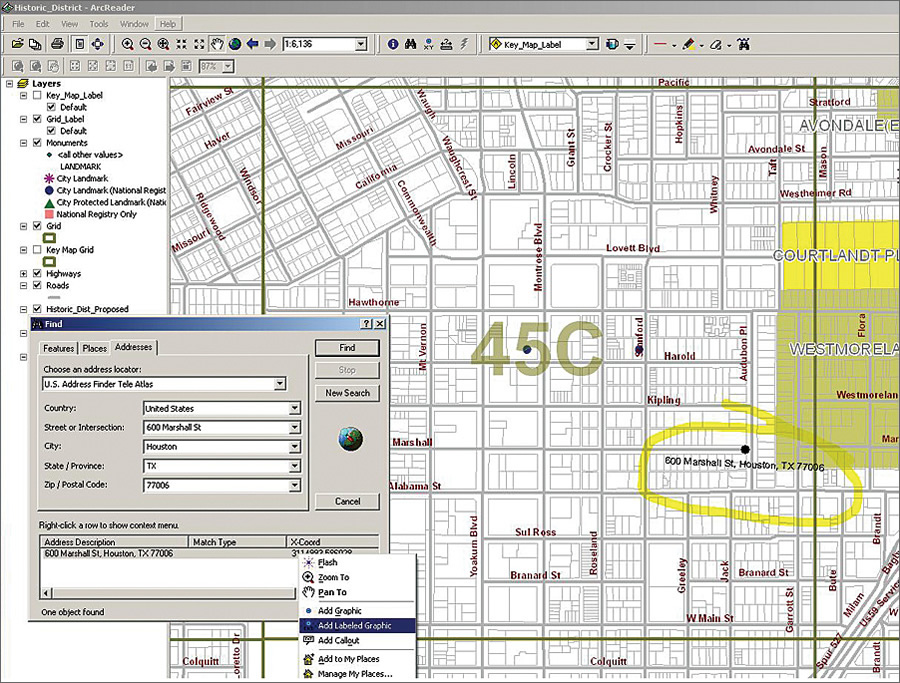Click the Cancel button in Find dialog

[x=345, y=501]
